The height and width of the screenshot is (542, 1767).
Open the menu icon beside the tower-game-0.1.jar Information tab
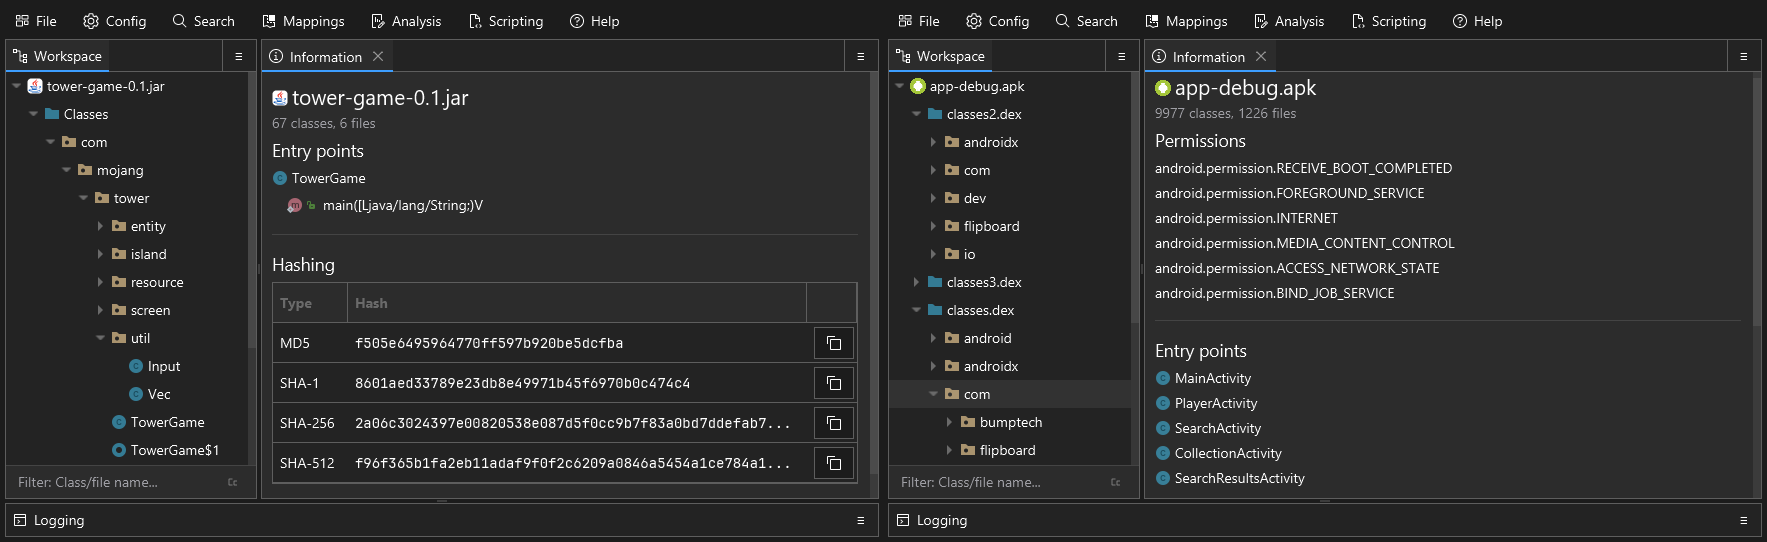(x=860, y=57)
